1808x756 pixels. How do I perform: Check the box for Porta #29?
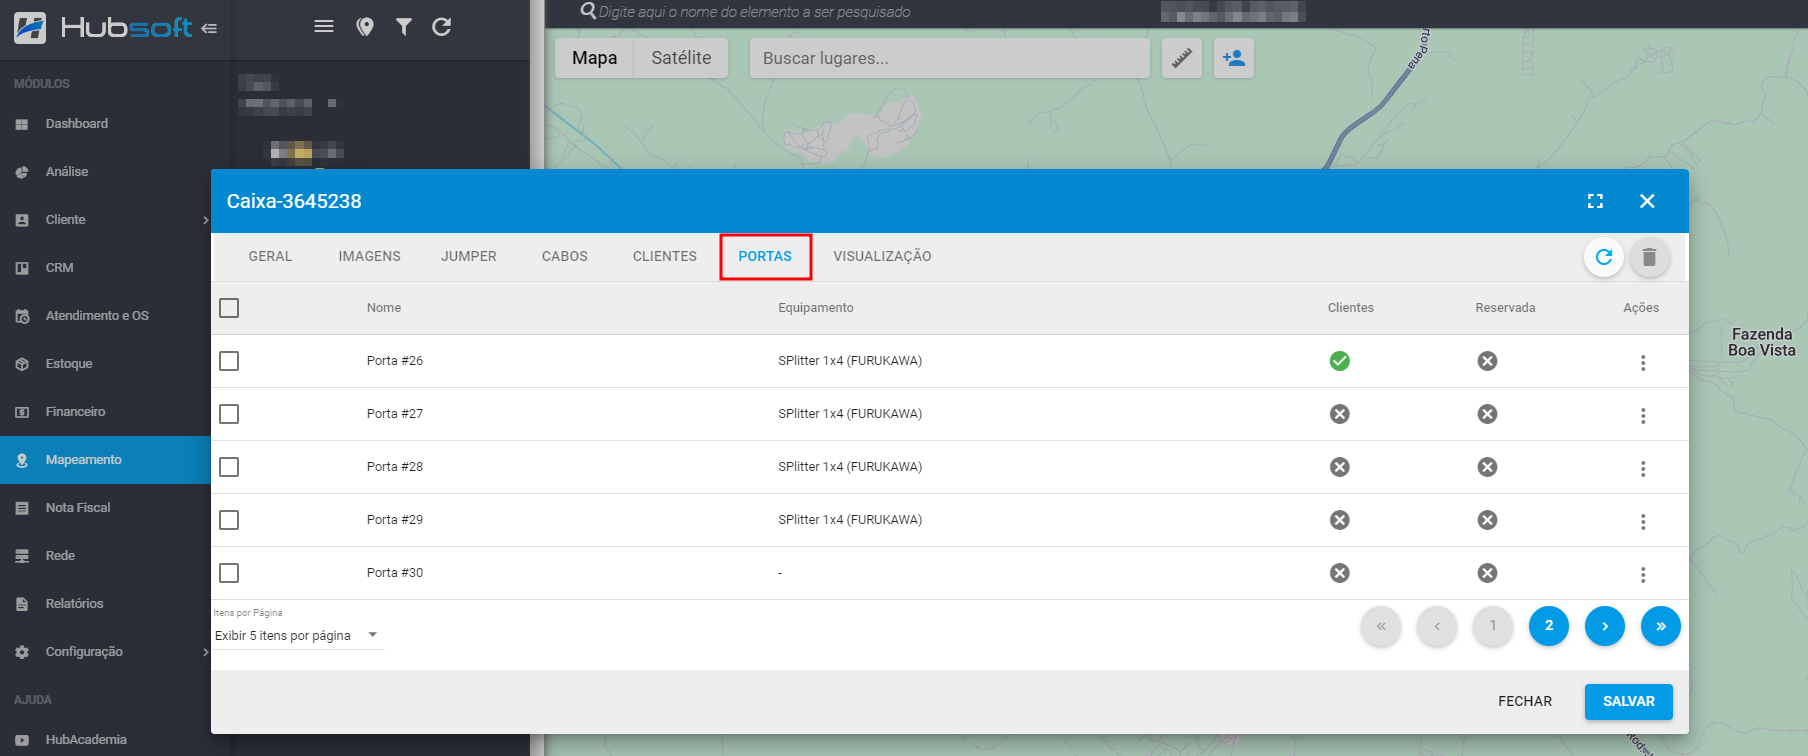229,520
